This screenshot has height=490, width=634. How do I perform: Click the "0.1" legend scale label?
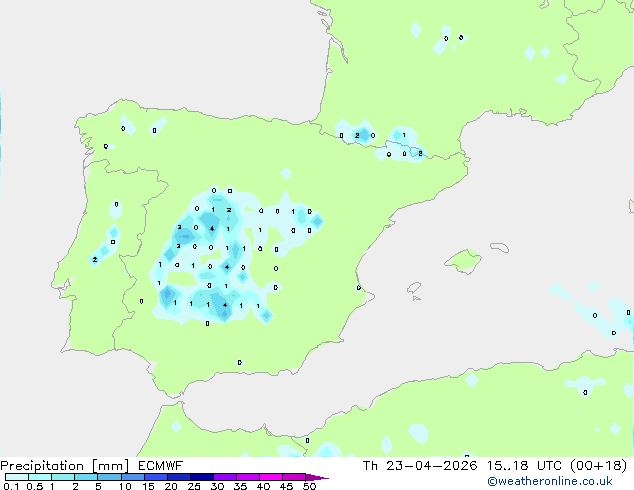[11, 486]
